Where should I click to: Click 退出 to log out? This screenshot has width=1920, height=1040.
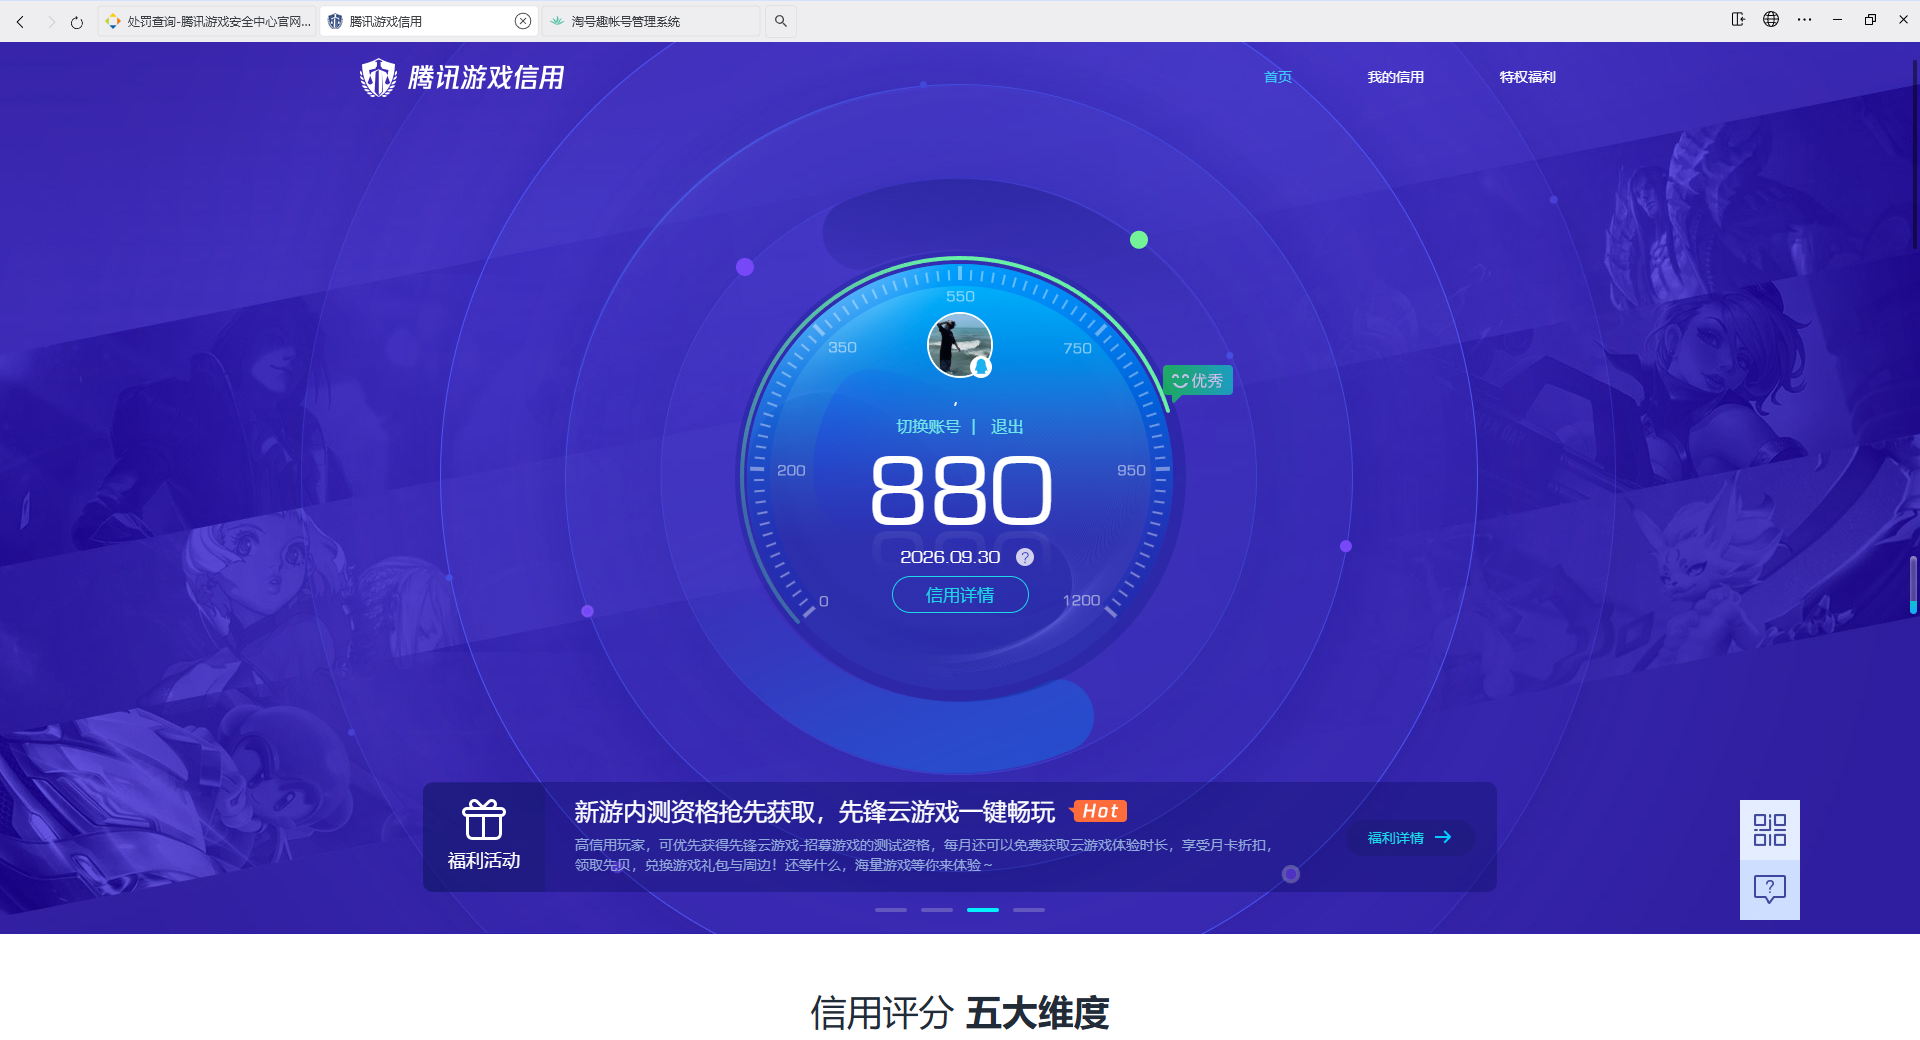click(1007, 427)
